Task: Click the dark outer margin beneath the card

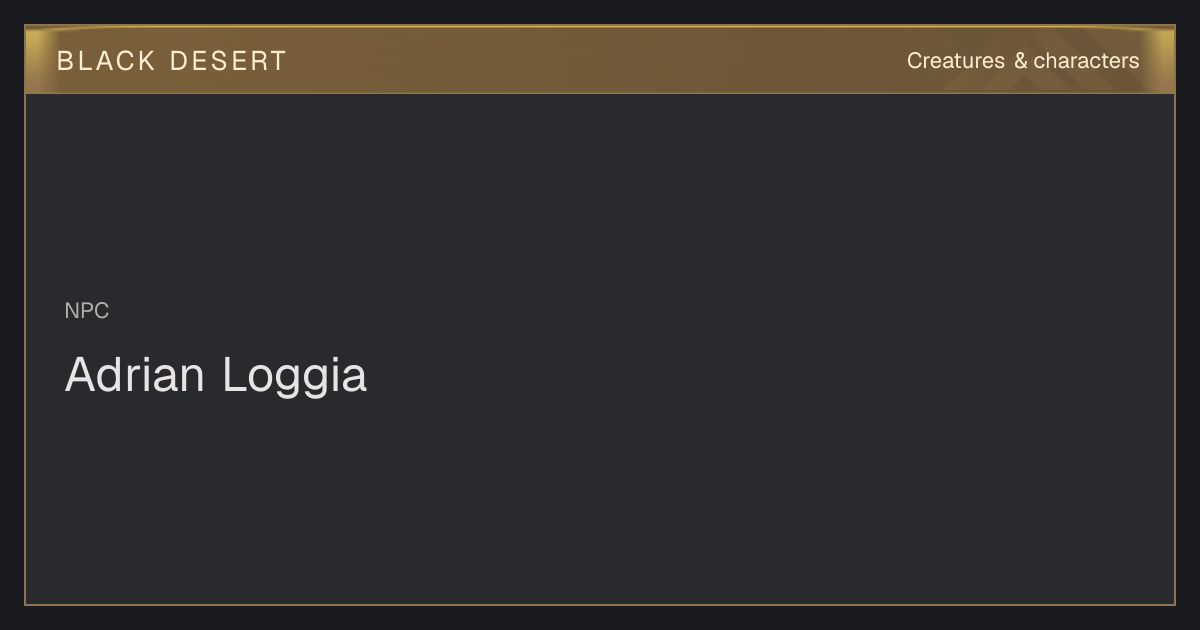Action: click(600, 618)
